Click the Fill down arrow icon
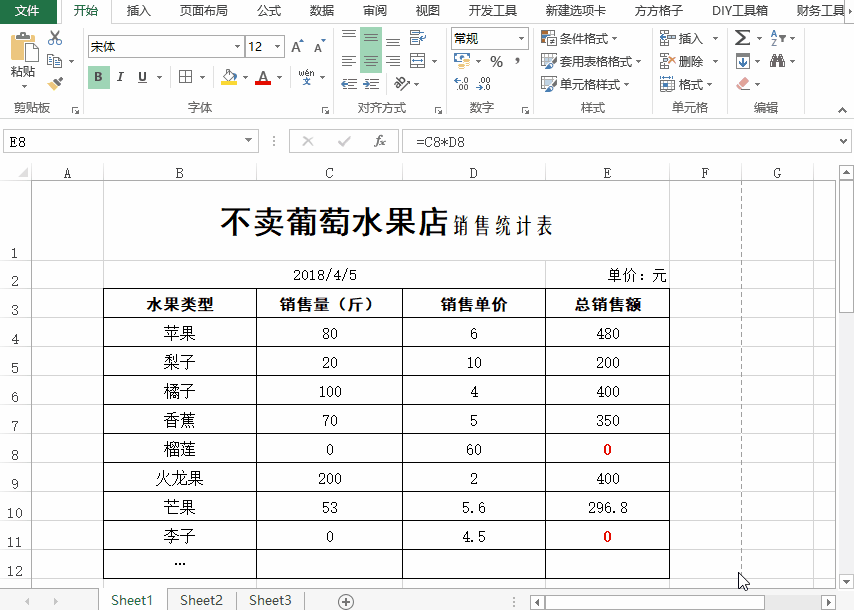The image size is (854, 610). point(743,61)
